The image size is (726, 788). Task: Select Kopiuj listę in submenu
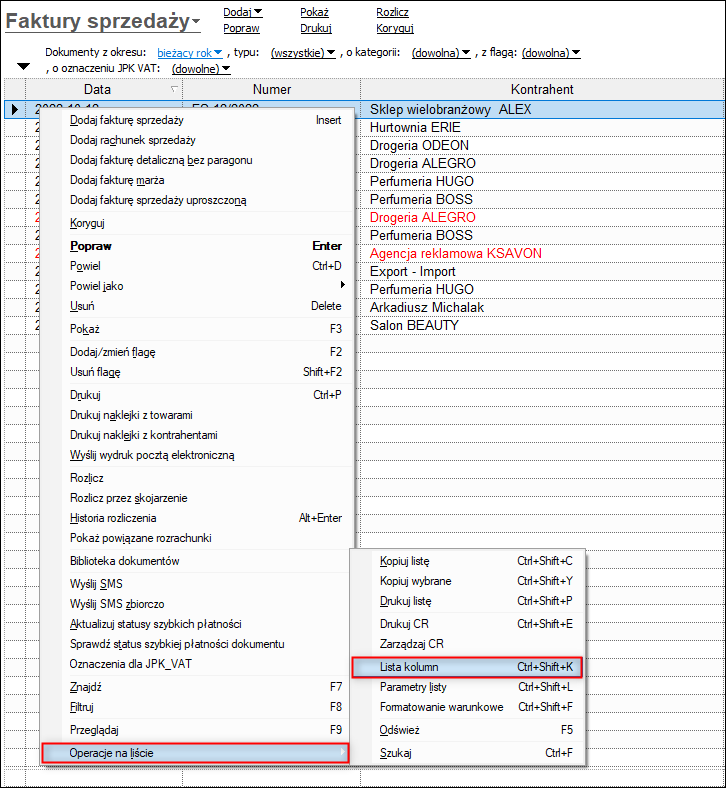[x=468, y=561]
